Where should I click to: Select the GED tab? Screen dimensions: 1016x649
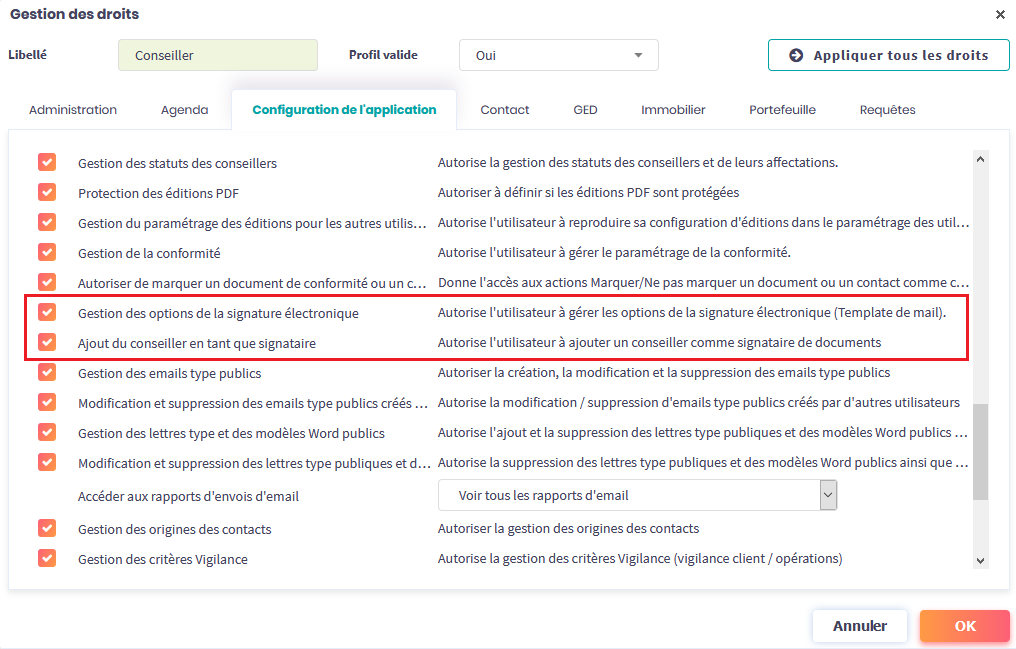point(585,110)
